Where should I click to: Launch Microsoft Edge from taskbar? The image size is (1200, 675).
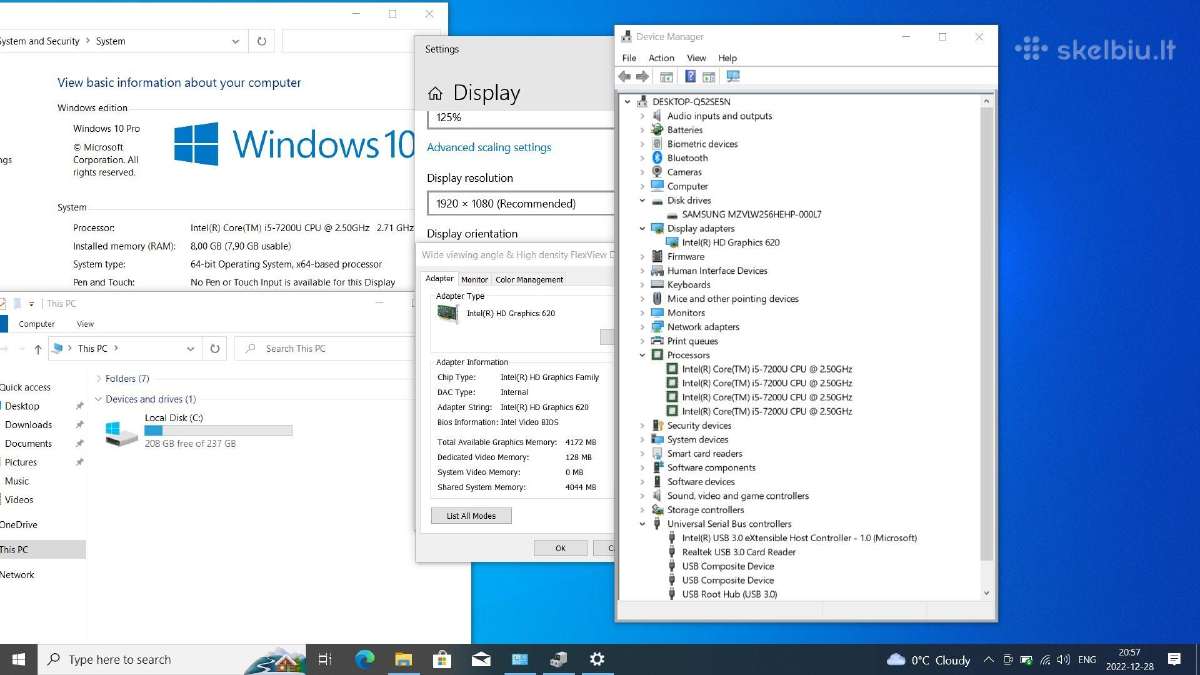tap(365, 659)
